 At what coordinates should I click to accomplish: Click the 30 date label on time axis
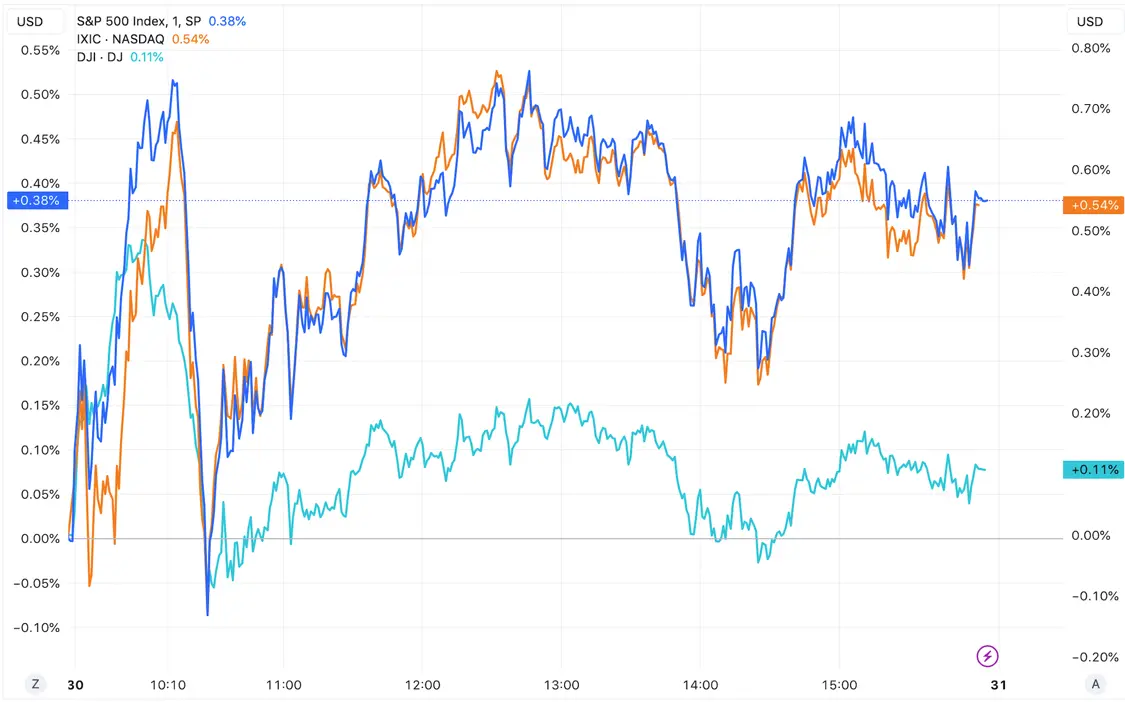pos(76,685)
